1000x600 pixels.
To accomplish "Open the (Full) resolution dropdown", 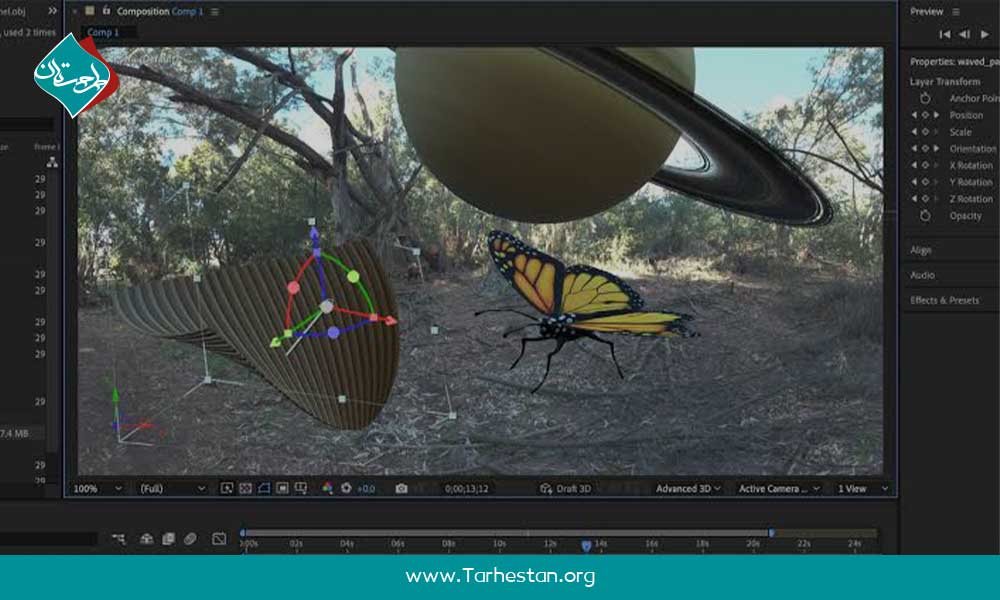I will (172, 489).
